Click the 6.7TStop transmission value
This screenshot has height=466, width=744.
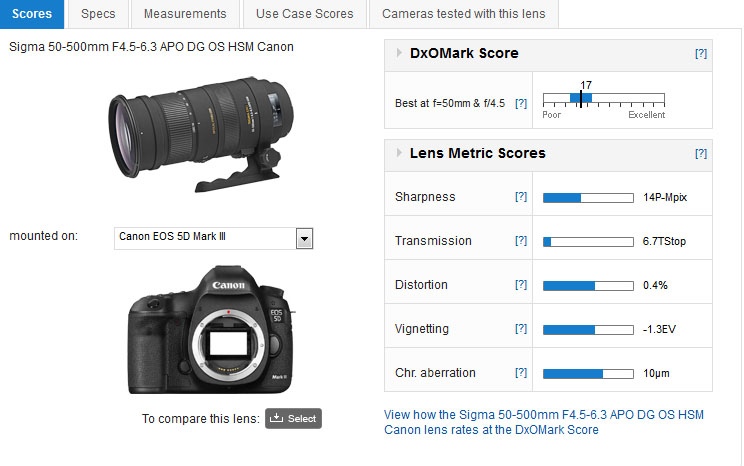[664, 242]
